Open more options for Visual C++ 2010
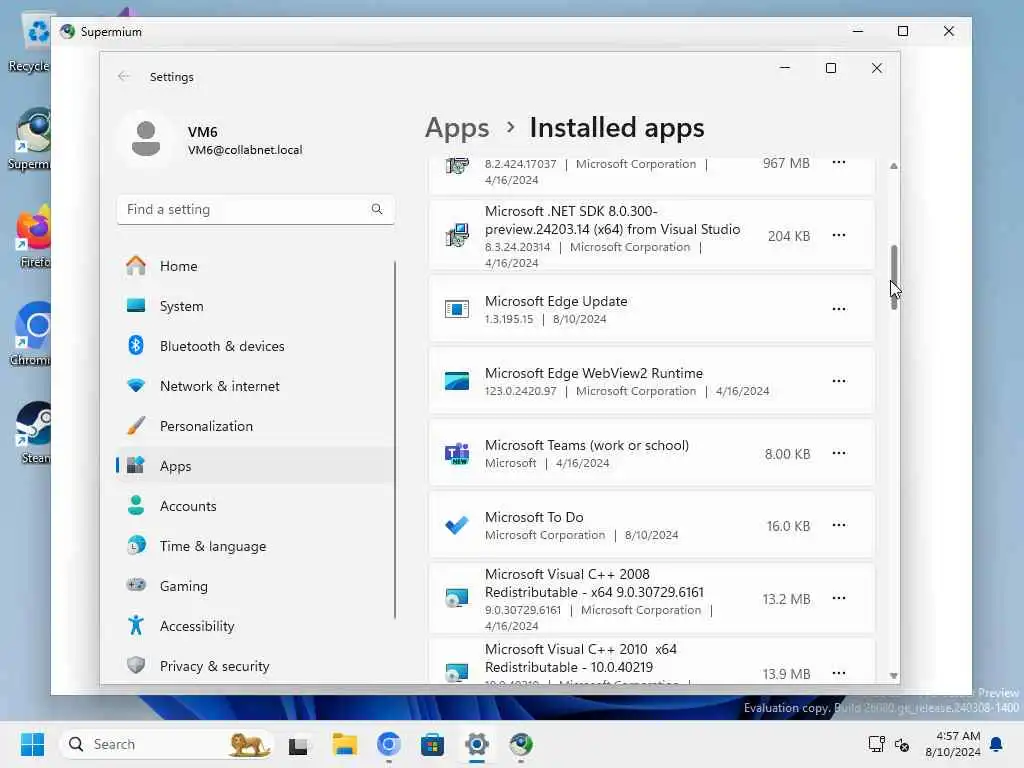 [x=839, y=673]
